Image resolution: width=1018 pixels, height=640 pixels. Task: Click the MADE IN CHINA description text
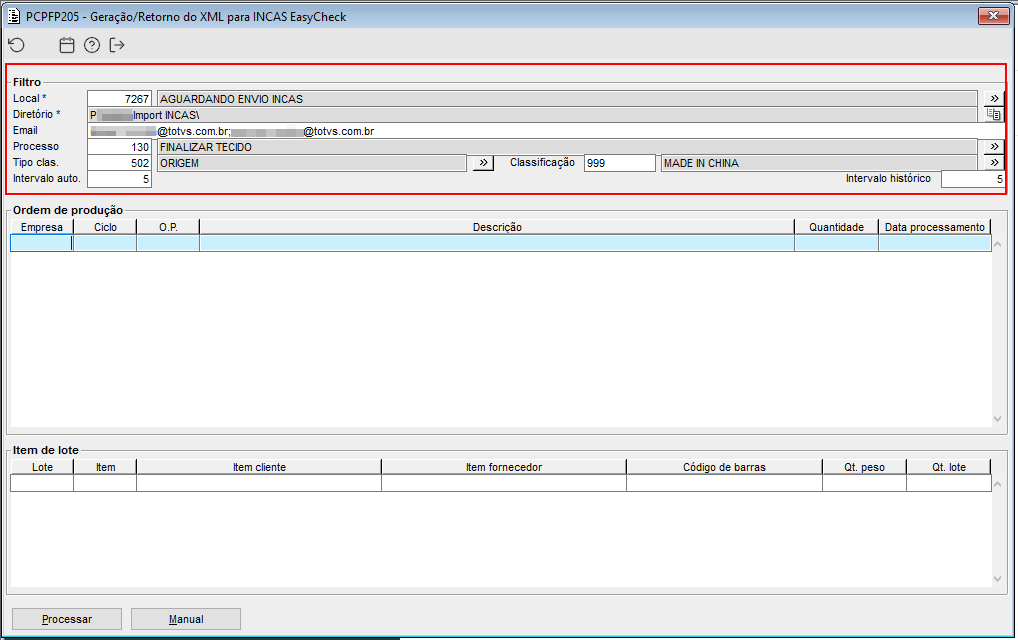(x=701, y=164)
